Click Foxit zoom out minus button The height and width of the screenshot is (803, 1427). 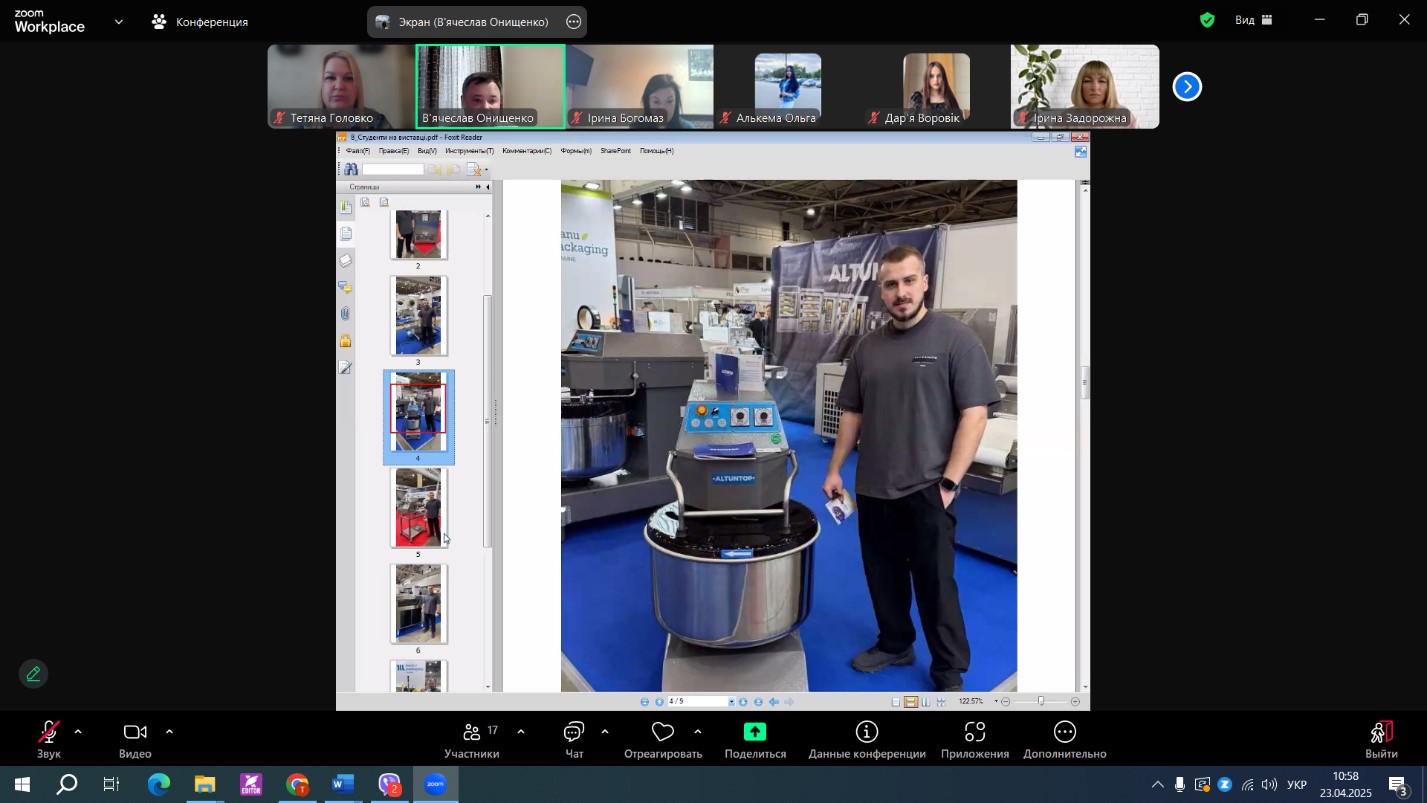1005,702
